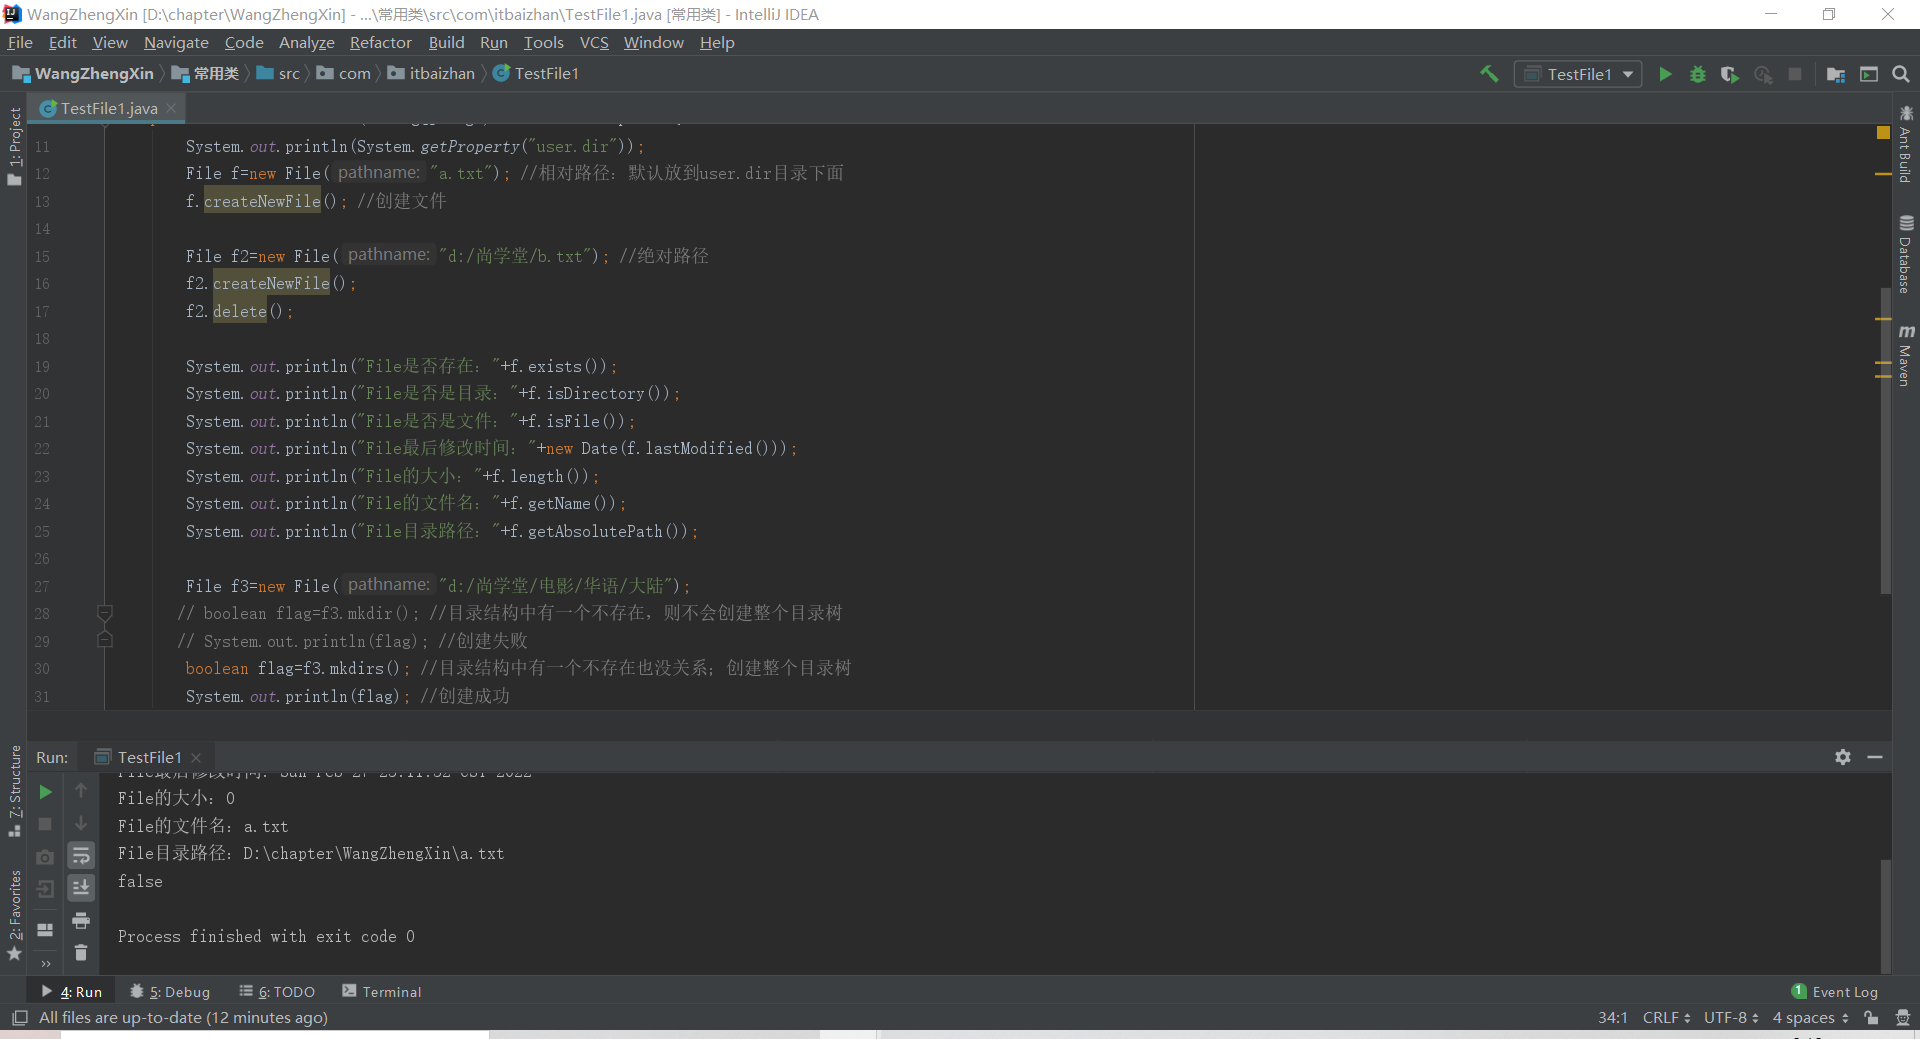This screenshot has height=1039, width=1920.
Task: Toggle soft-wrap in Run console
Action: point(81,855)
